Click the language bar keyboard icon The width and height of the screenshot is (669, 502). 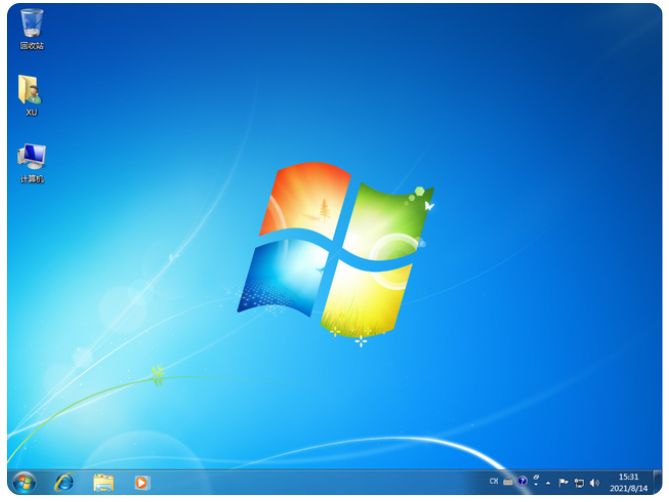tap(508, 482)
